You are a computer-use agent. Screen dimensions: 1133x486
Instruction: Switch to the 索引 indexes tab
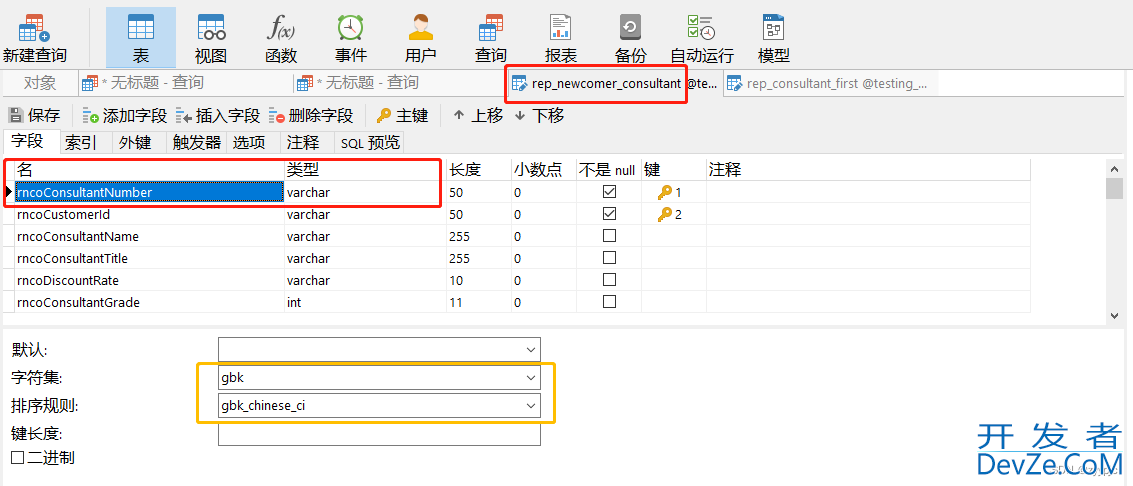pos(80,142)
